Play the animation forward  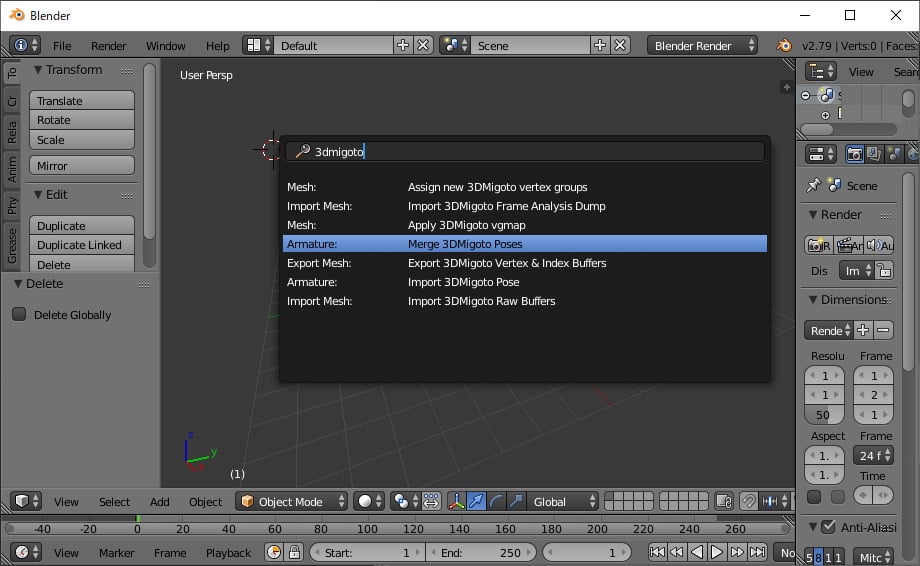point(716,552)
